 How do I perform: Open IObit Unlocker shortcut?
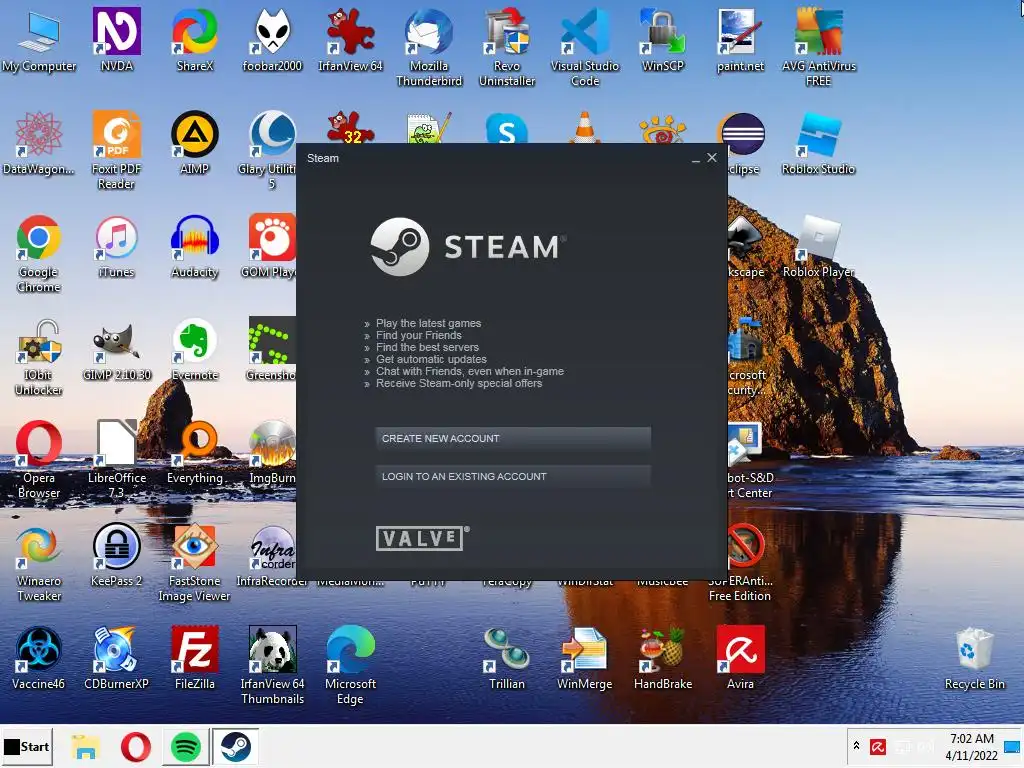[39, 357]
